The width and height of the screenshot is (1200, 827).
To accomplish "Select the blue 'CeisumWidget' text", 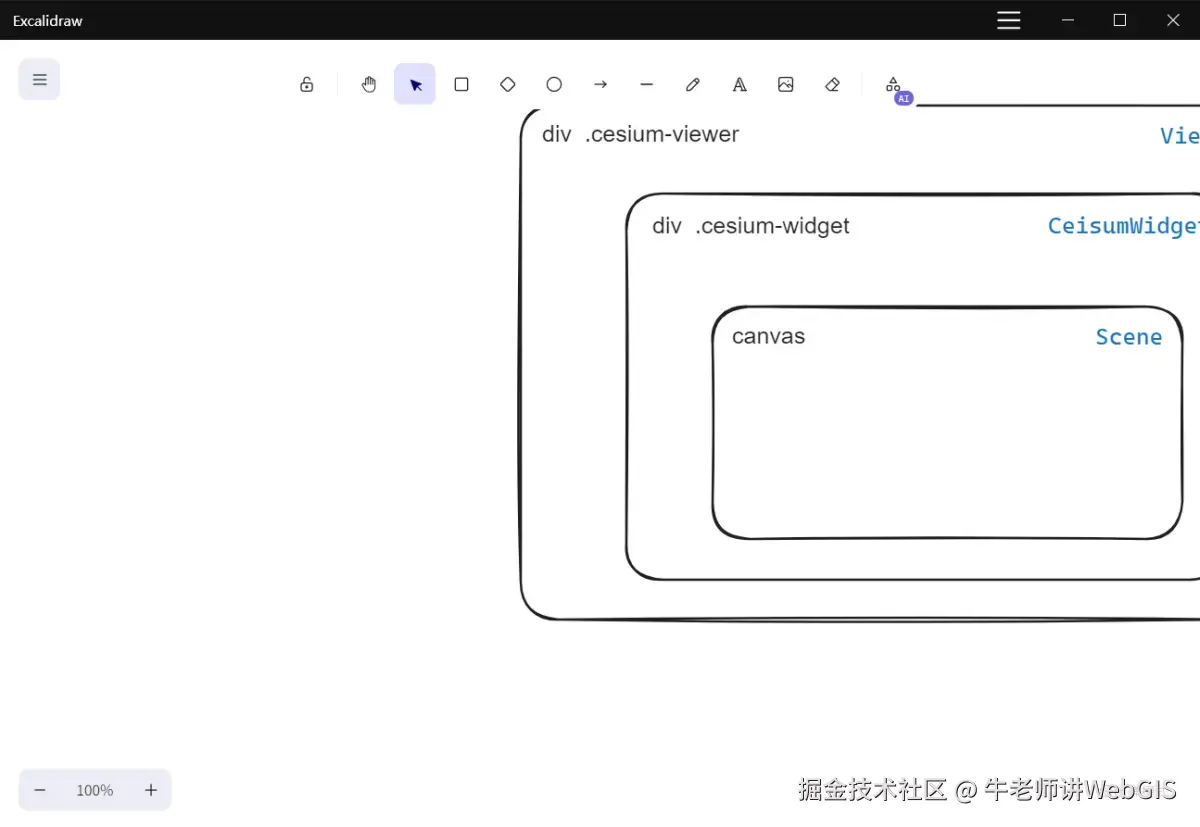I will [1124, 226].
